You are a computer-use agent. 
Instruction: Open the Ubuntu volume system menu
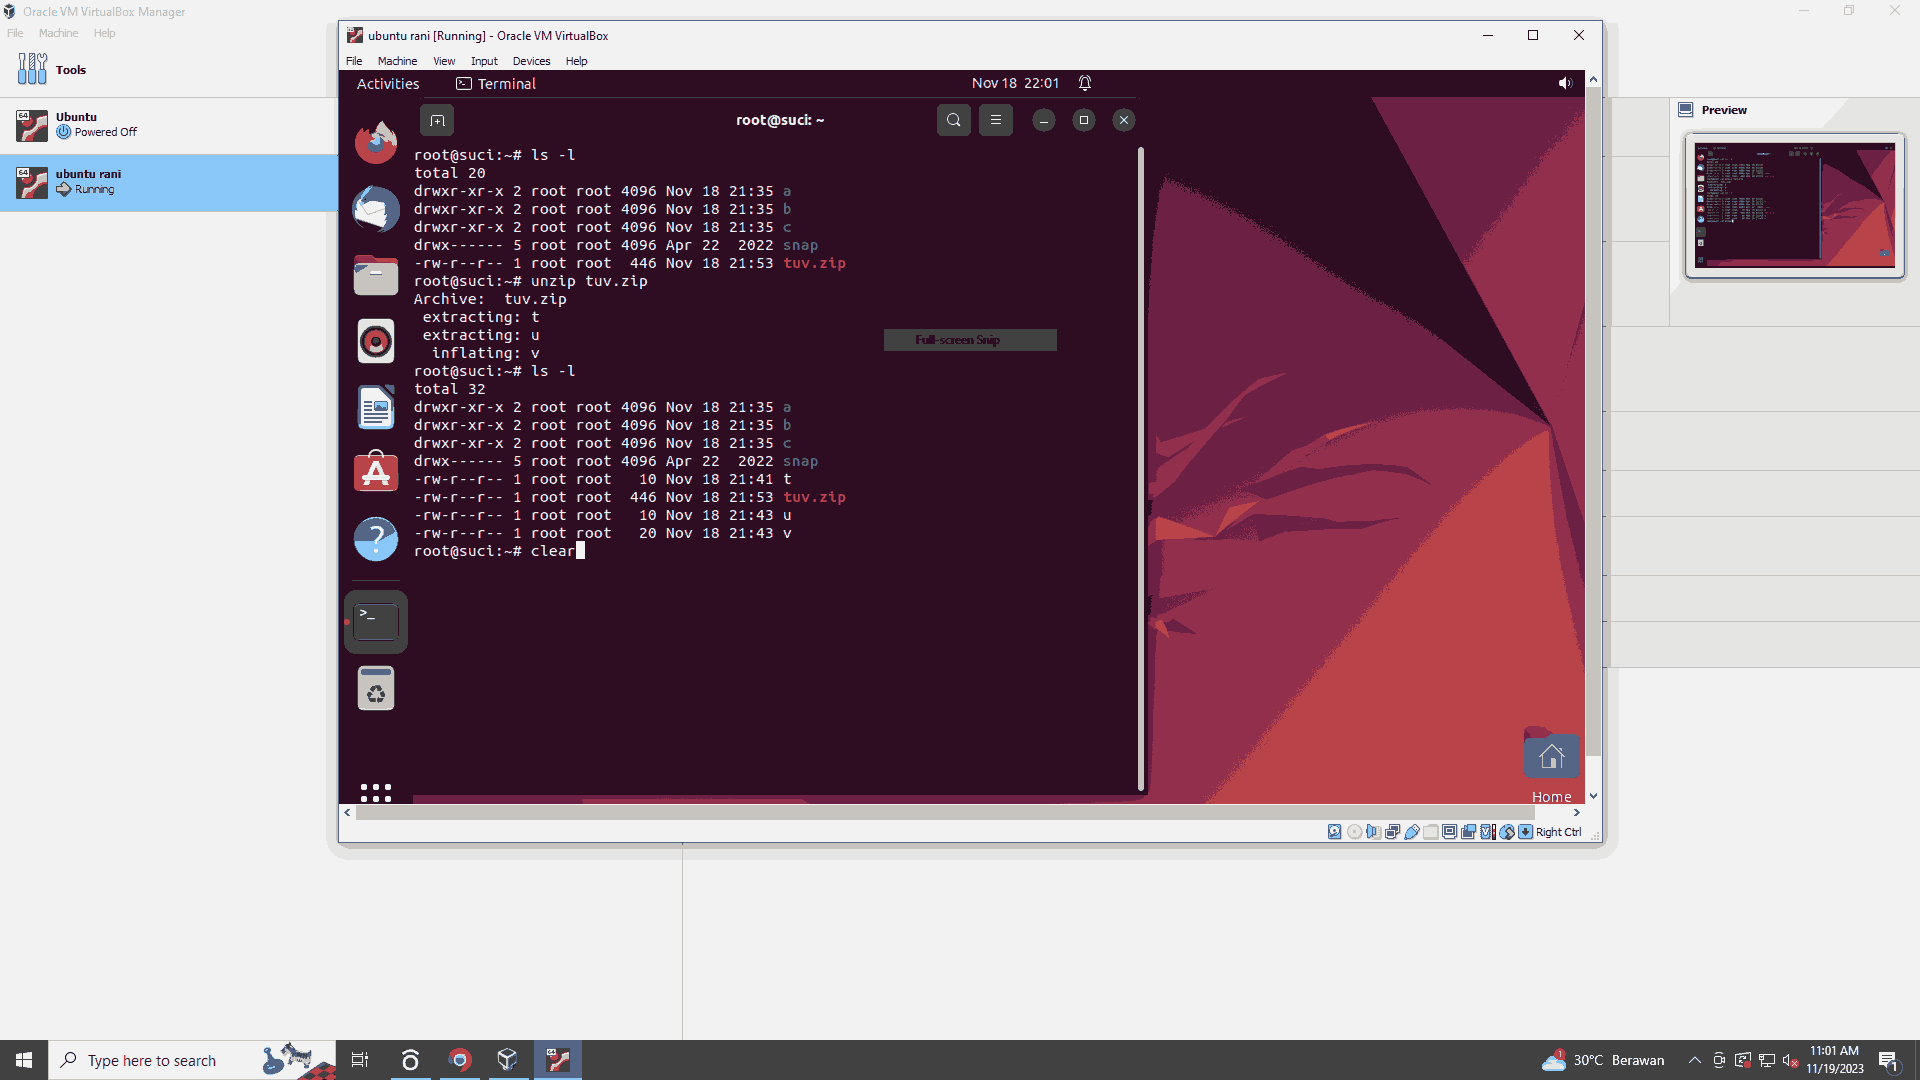[x=1565, y=83]
